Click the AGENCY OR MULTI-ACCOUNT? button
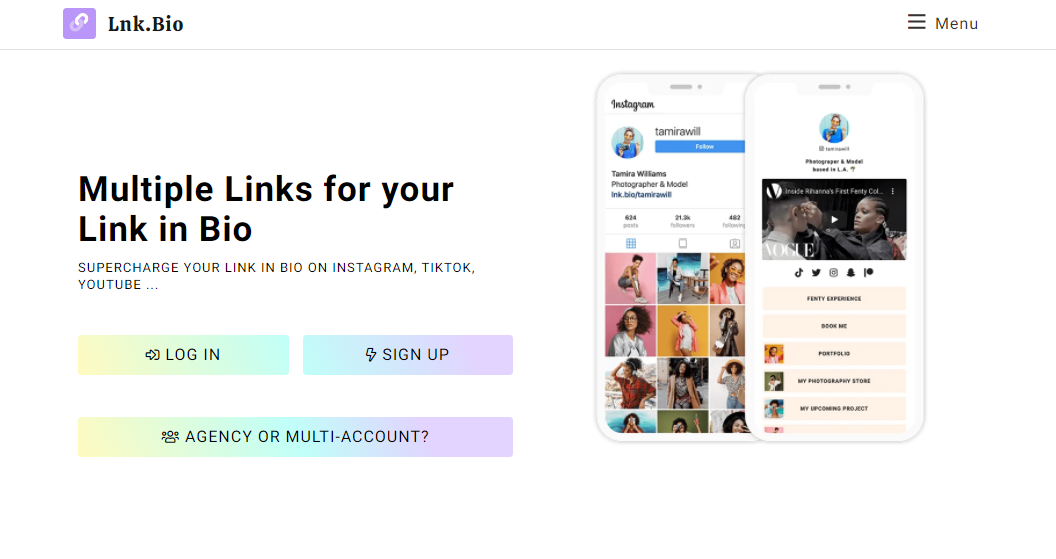This screenshot has height=559, width=1056. click(x=295, y=437)
